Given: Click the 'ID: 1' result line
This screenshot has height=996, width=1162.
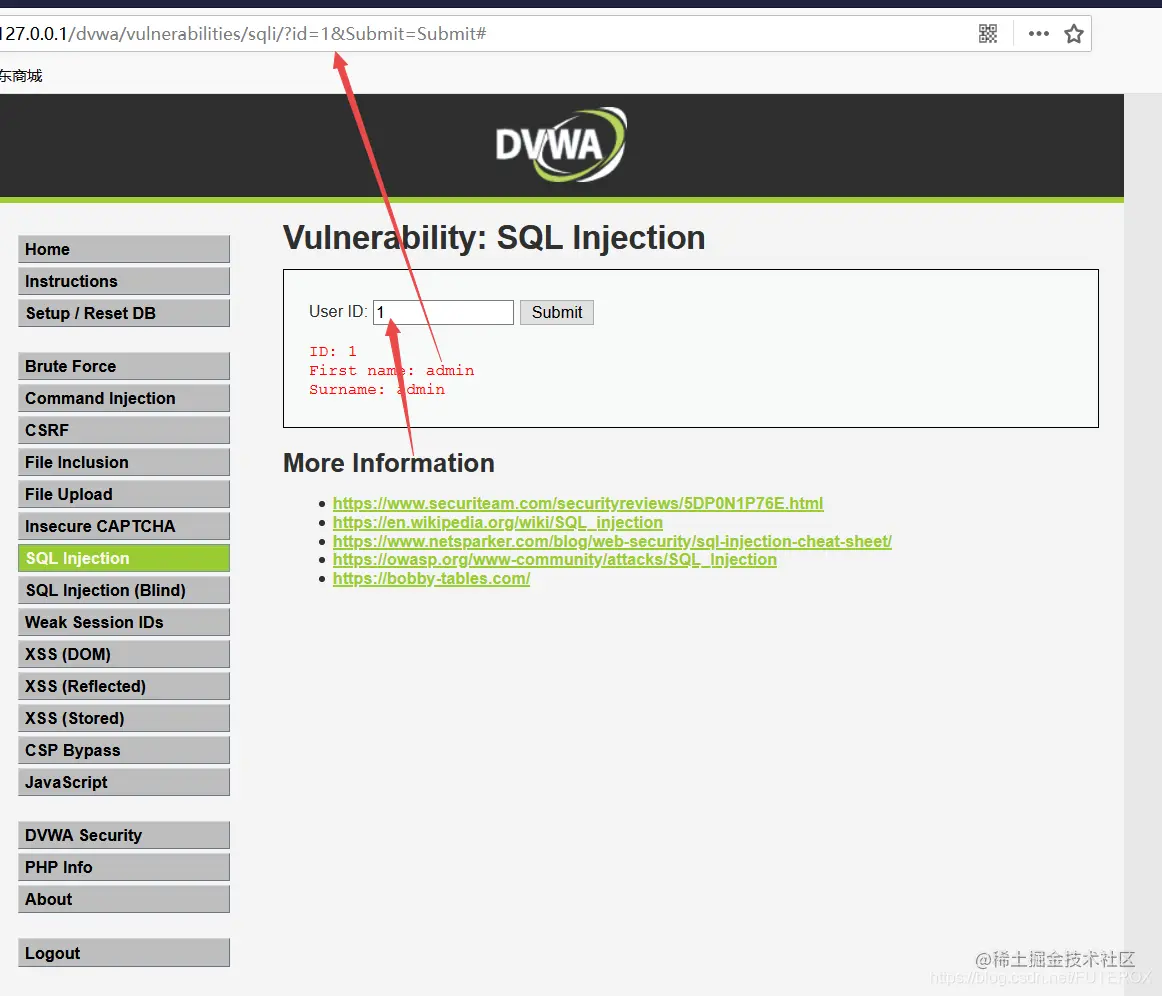Looking at the screenshot, I should coord(333,351).
